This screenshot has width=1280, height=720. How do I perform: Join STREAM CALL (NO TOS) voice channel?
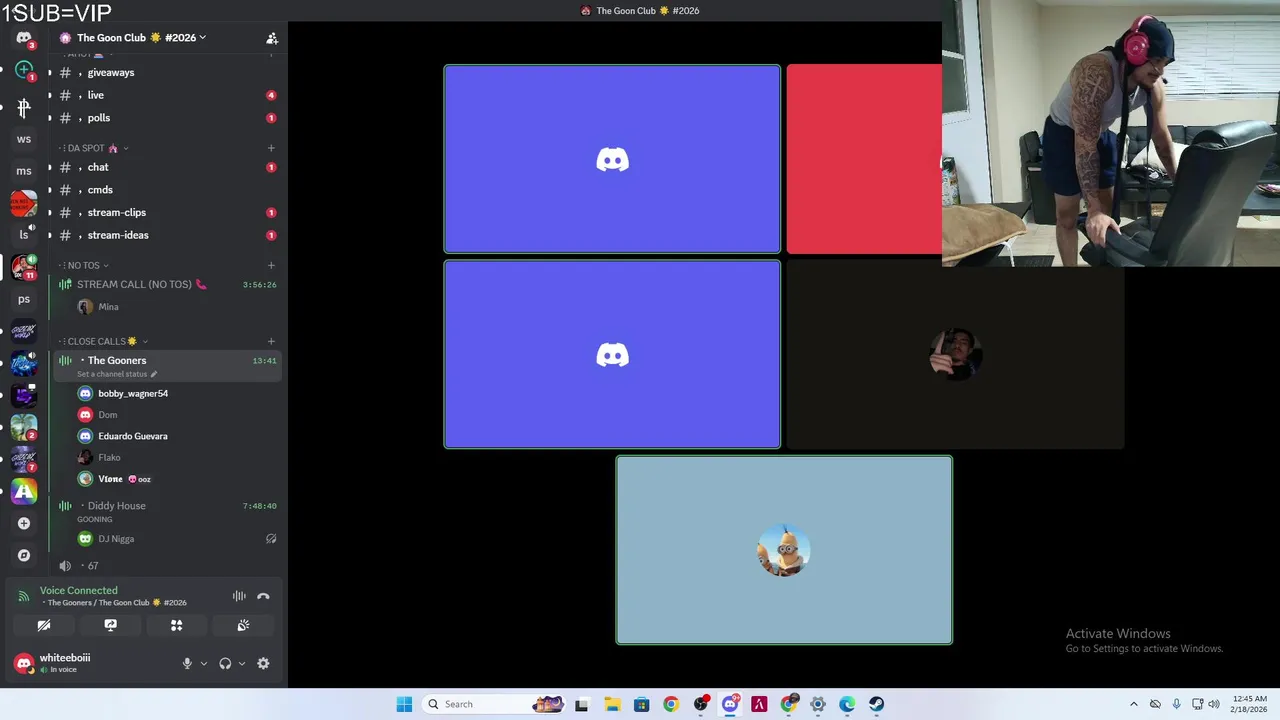point(167,284)
